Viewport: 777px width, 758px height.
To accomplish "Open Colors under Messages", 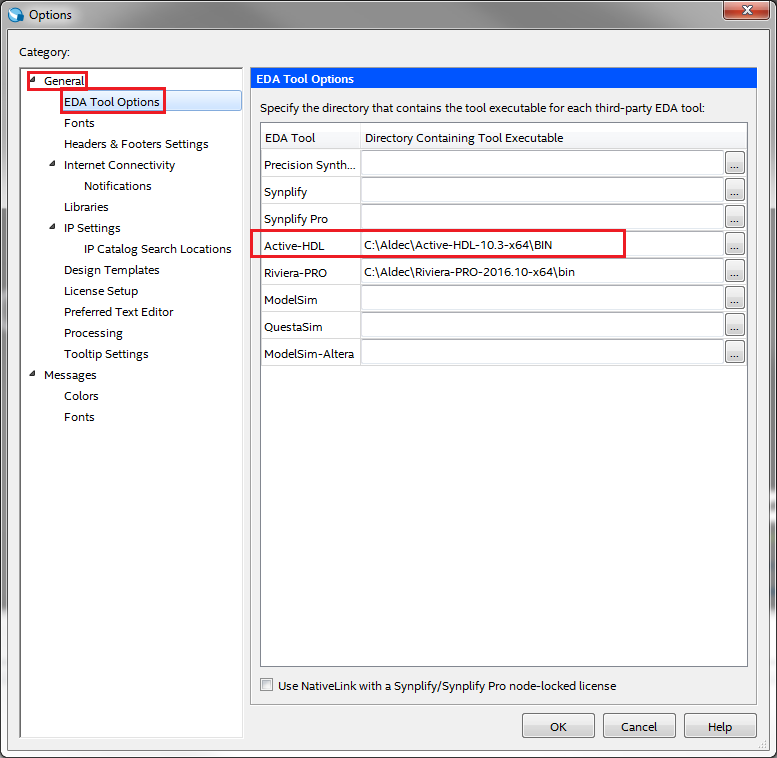I will 81,396.
